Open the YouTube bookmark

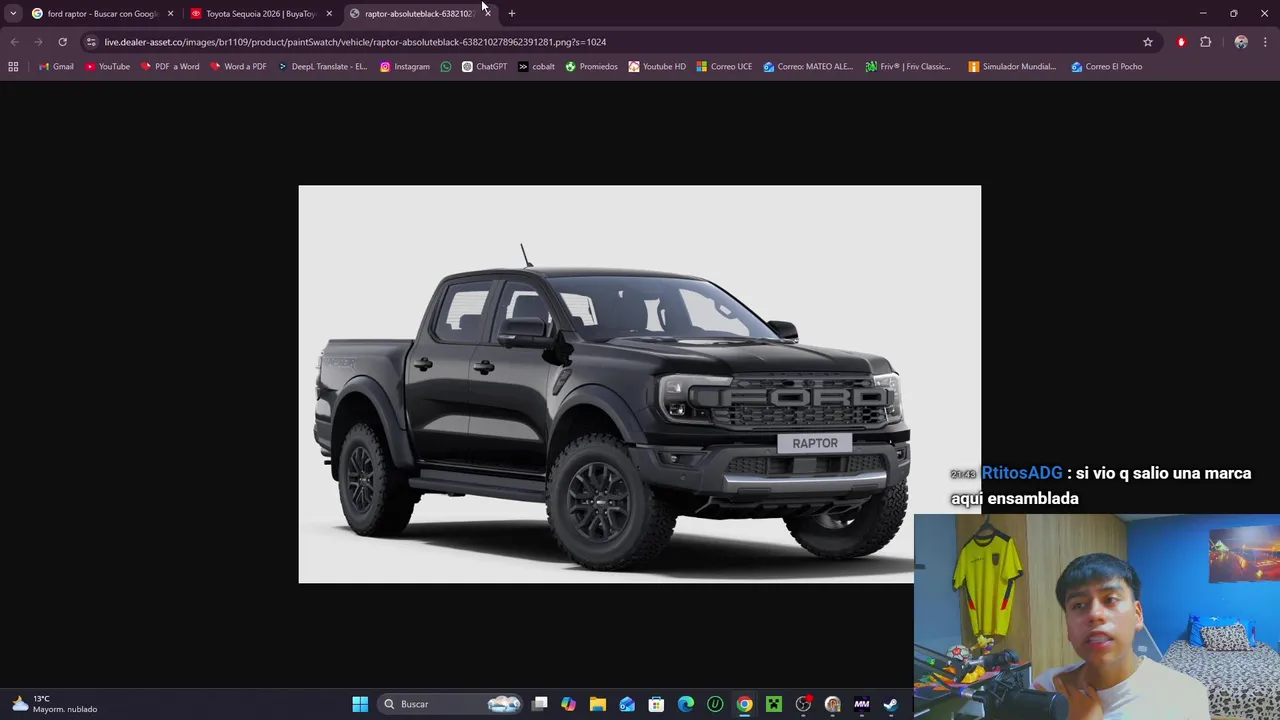click(x=107, y=67)
